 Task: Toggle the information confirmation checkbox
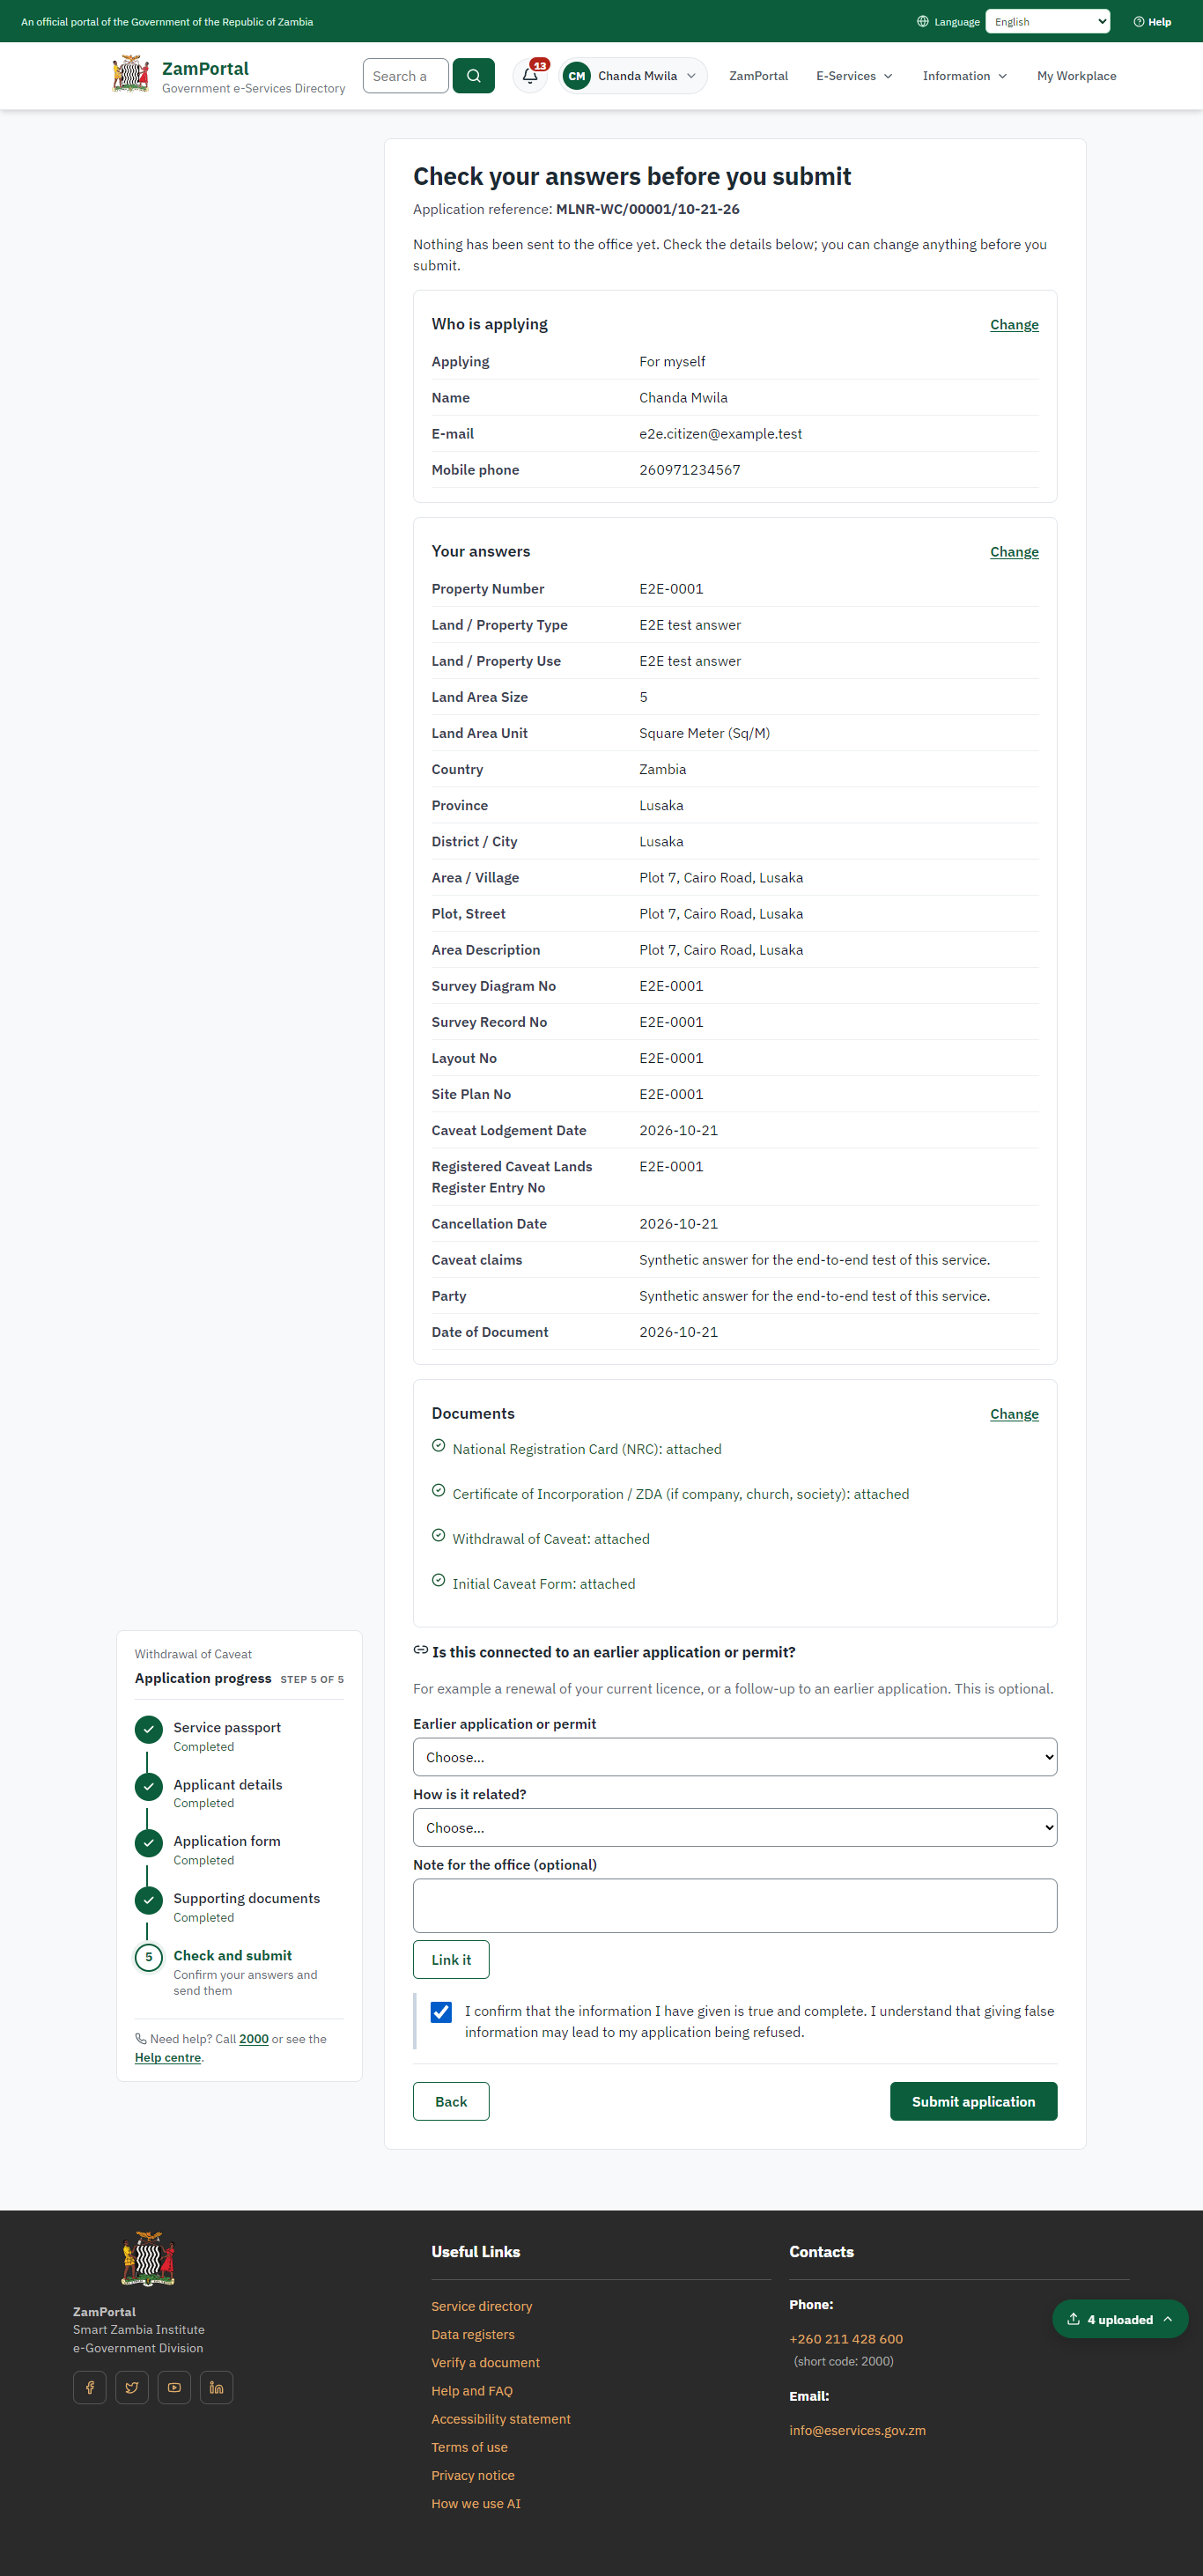coord(441,2012)
